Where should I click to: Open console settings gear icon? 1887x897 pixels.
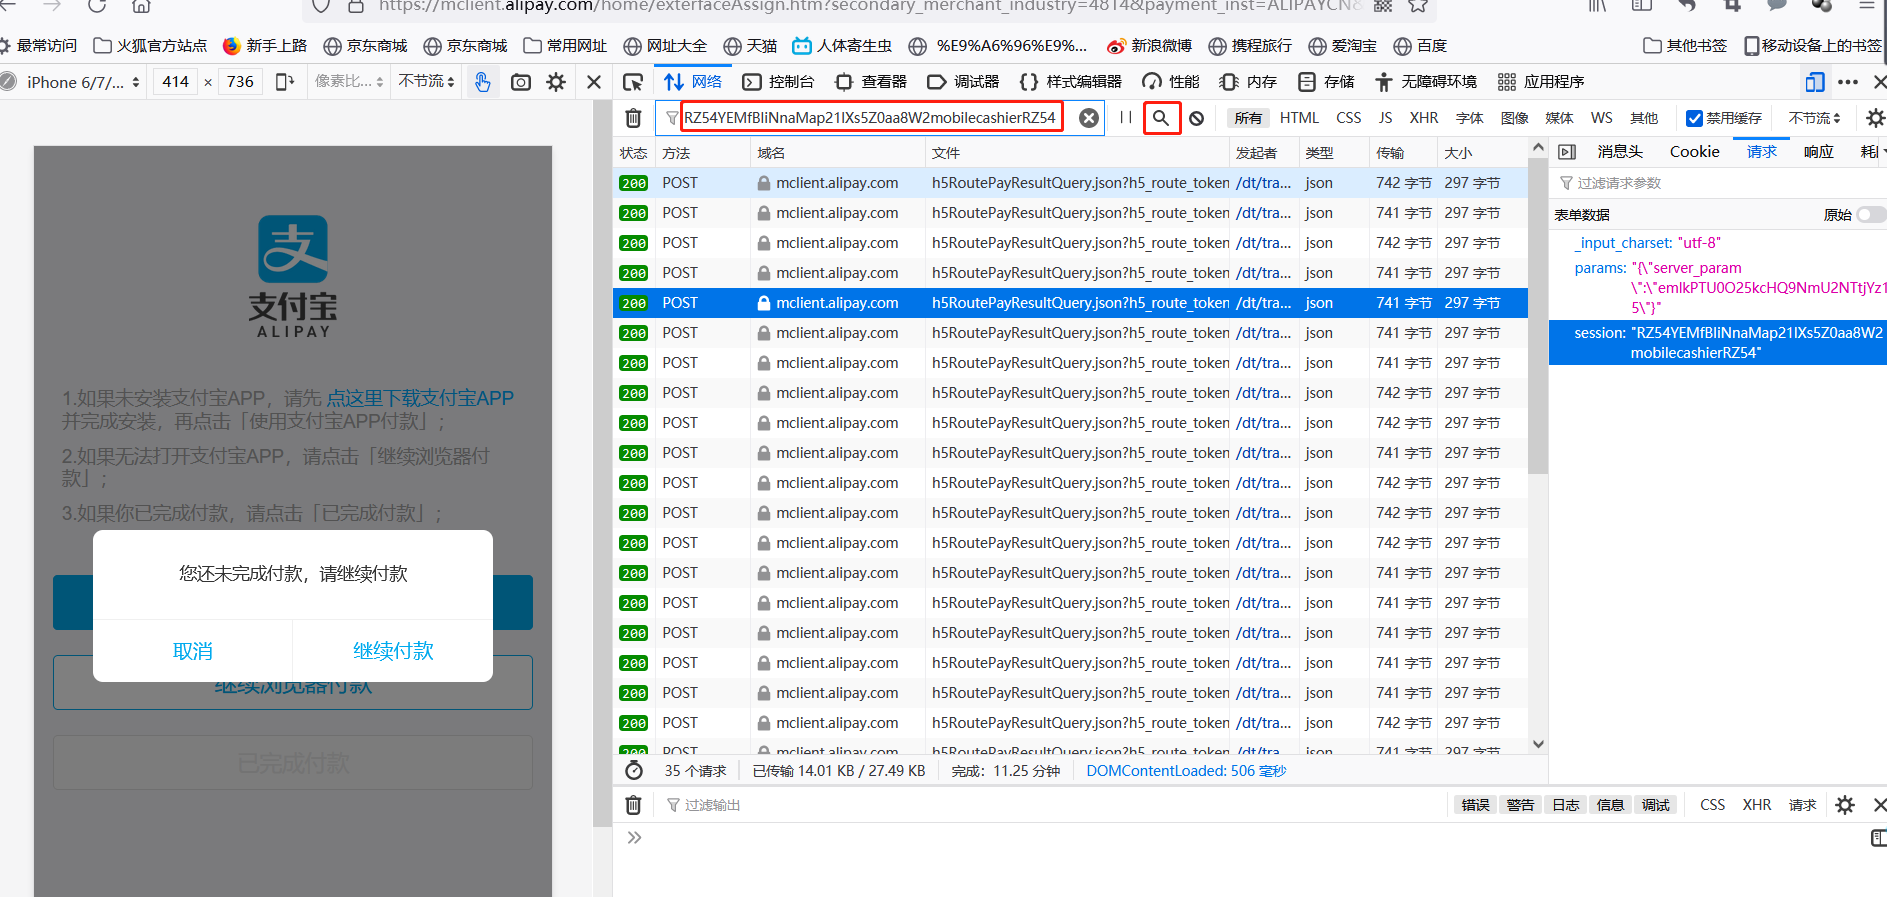pos(1845,805)
